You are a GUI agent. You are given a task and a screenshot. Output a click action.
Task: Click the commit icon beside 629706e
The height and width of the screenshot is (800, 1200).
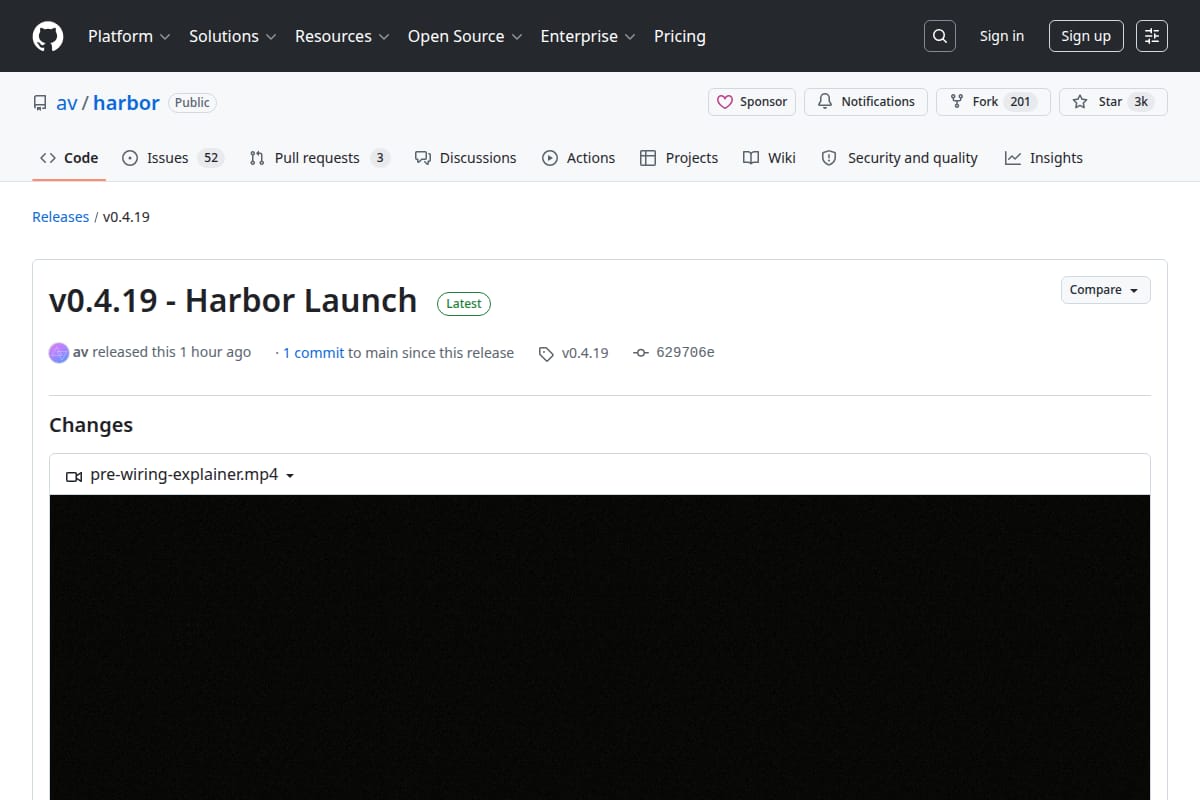641,353
